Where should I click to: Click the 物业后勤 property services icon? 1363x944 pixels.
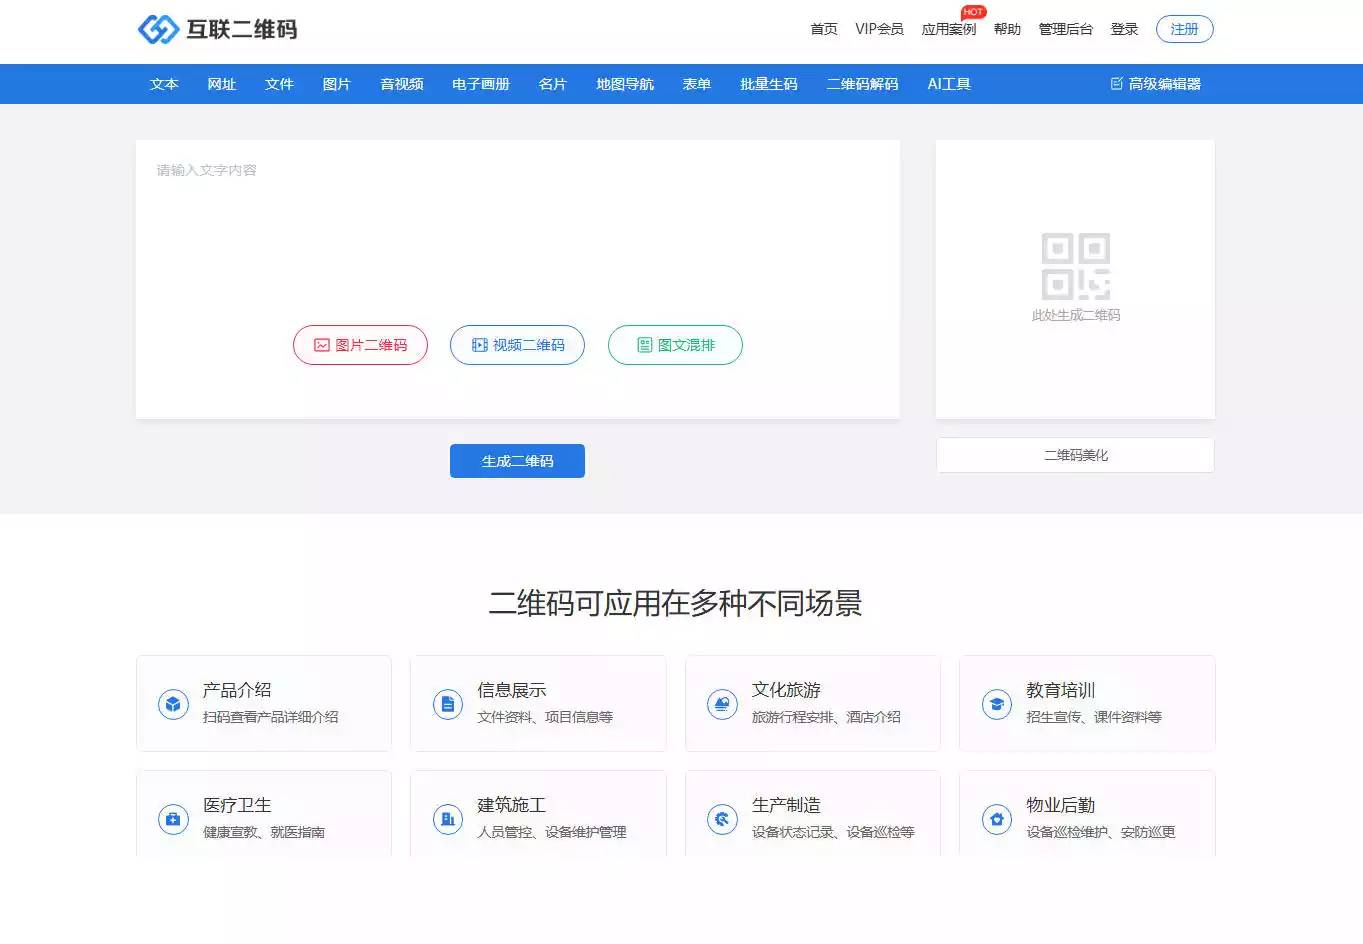(x=996, y=818)
